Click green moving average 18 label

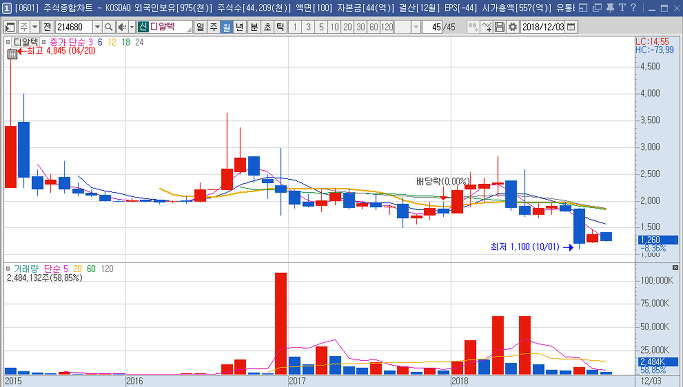click(126, 42)
